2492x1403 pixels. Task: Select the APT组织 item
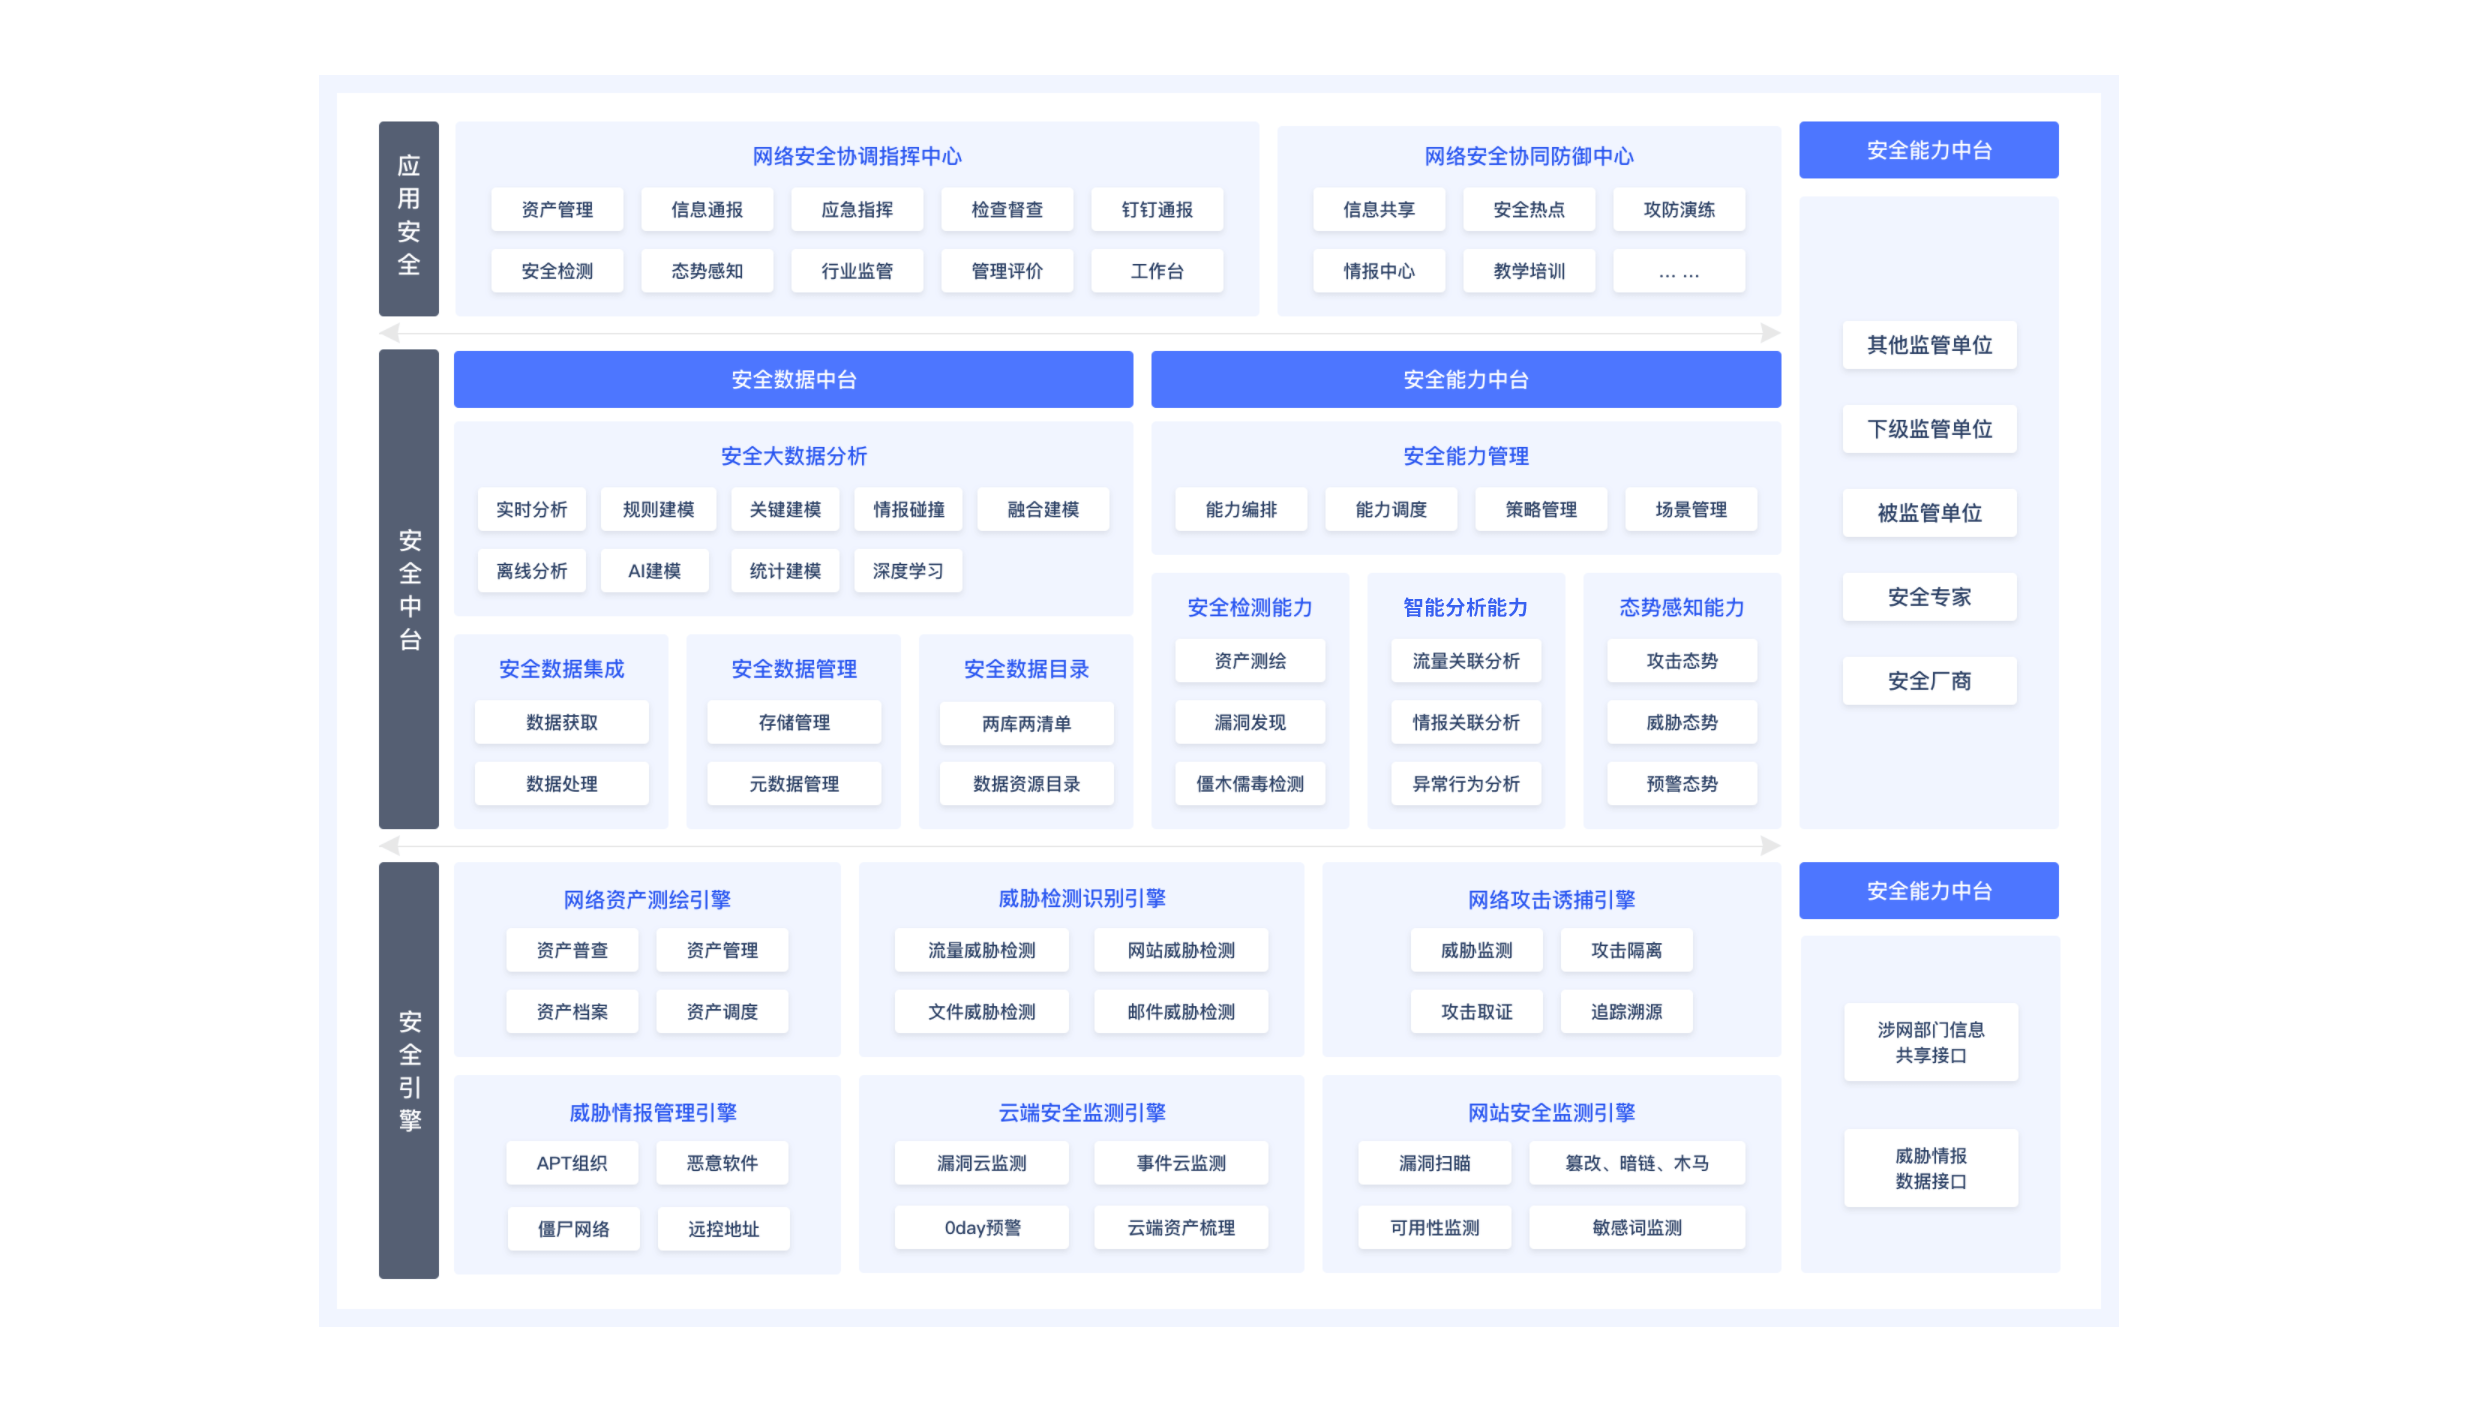tap(572, 1164)
